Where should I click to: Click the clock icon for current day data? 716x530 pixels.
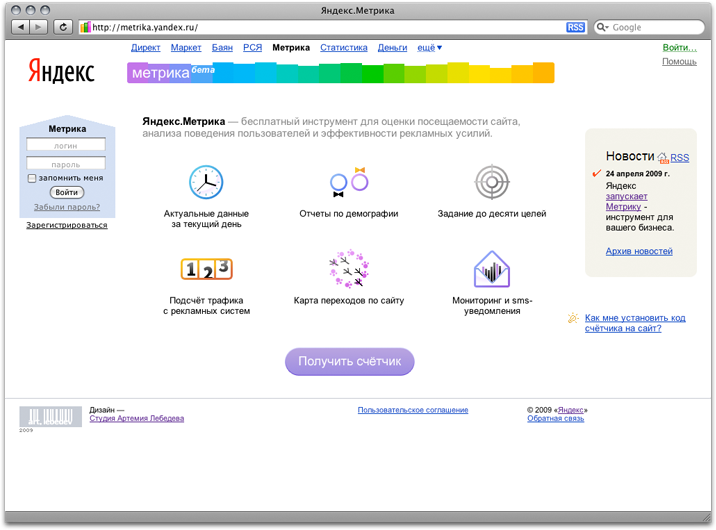pos(206,182)
